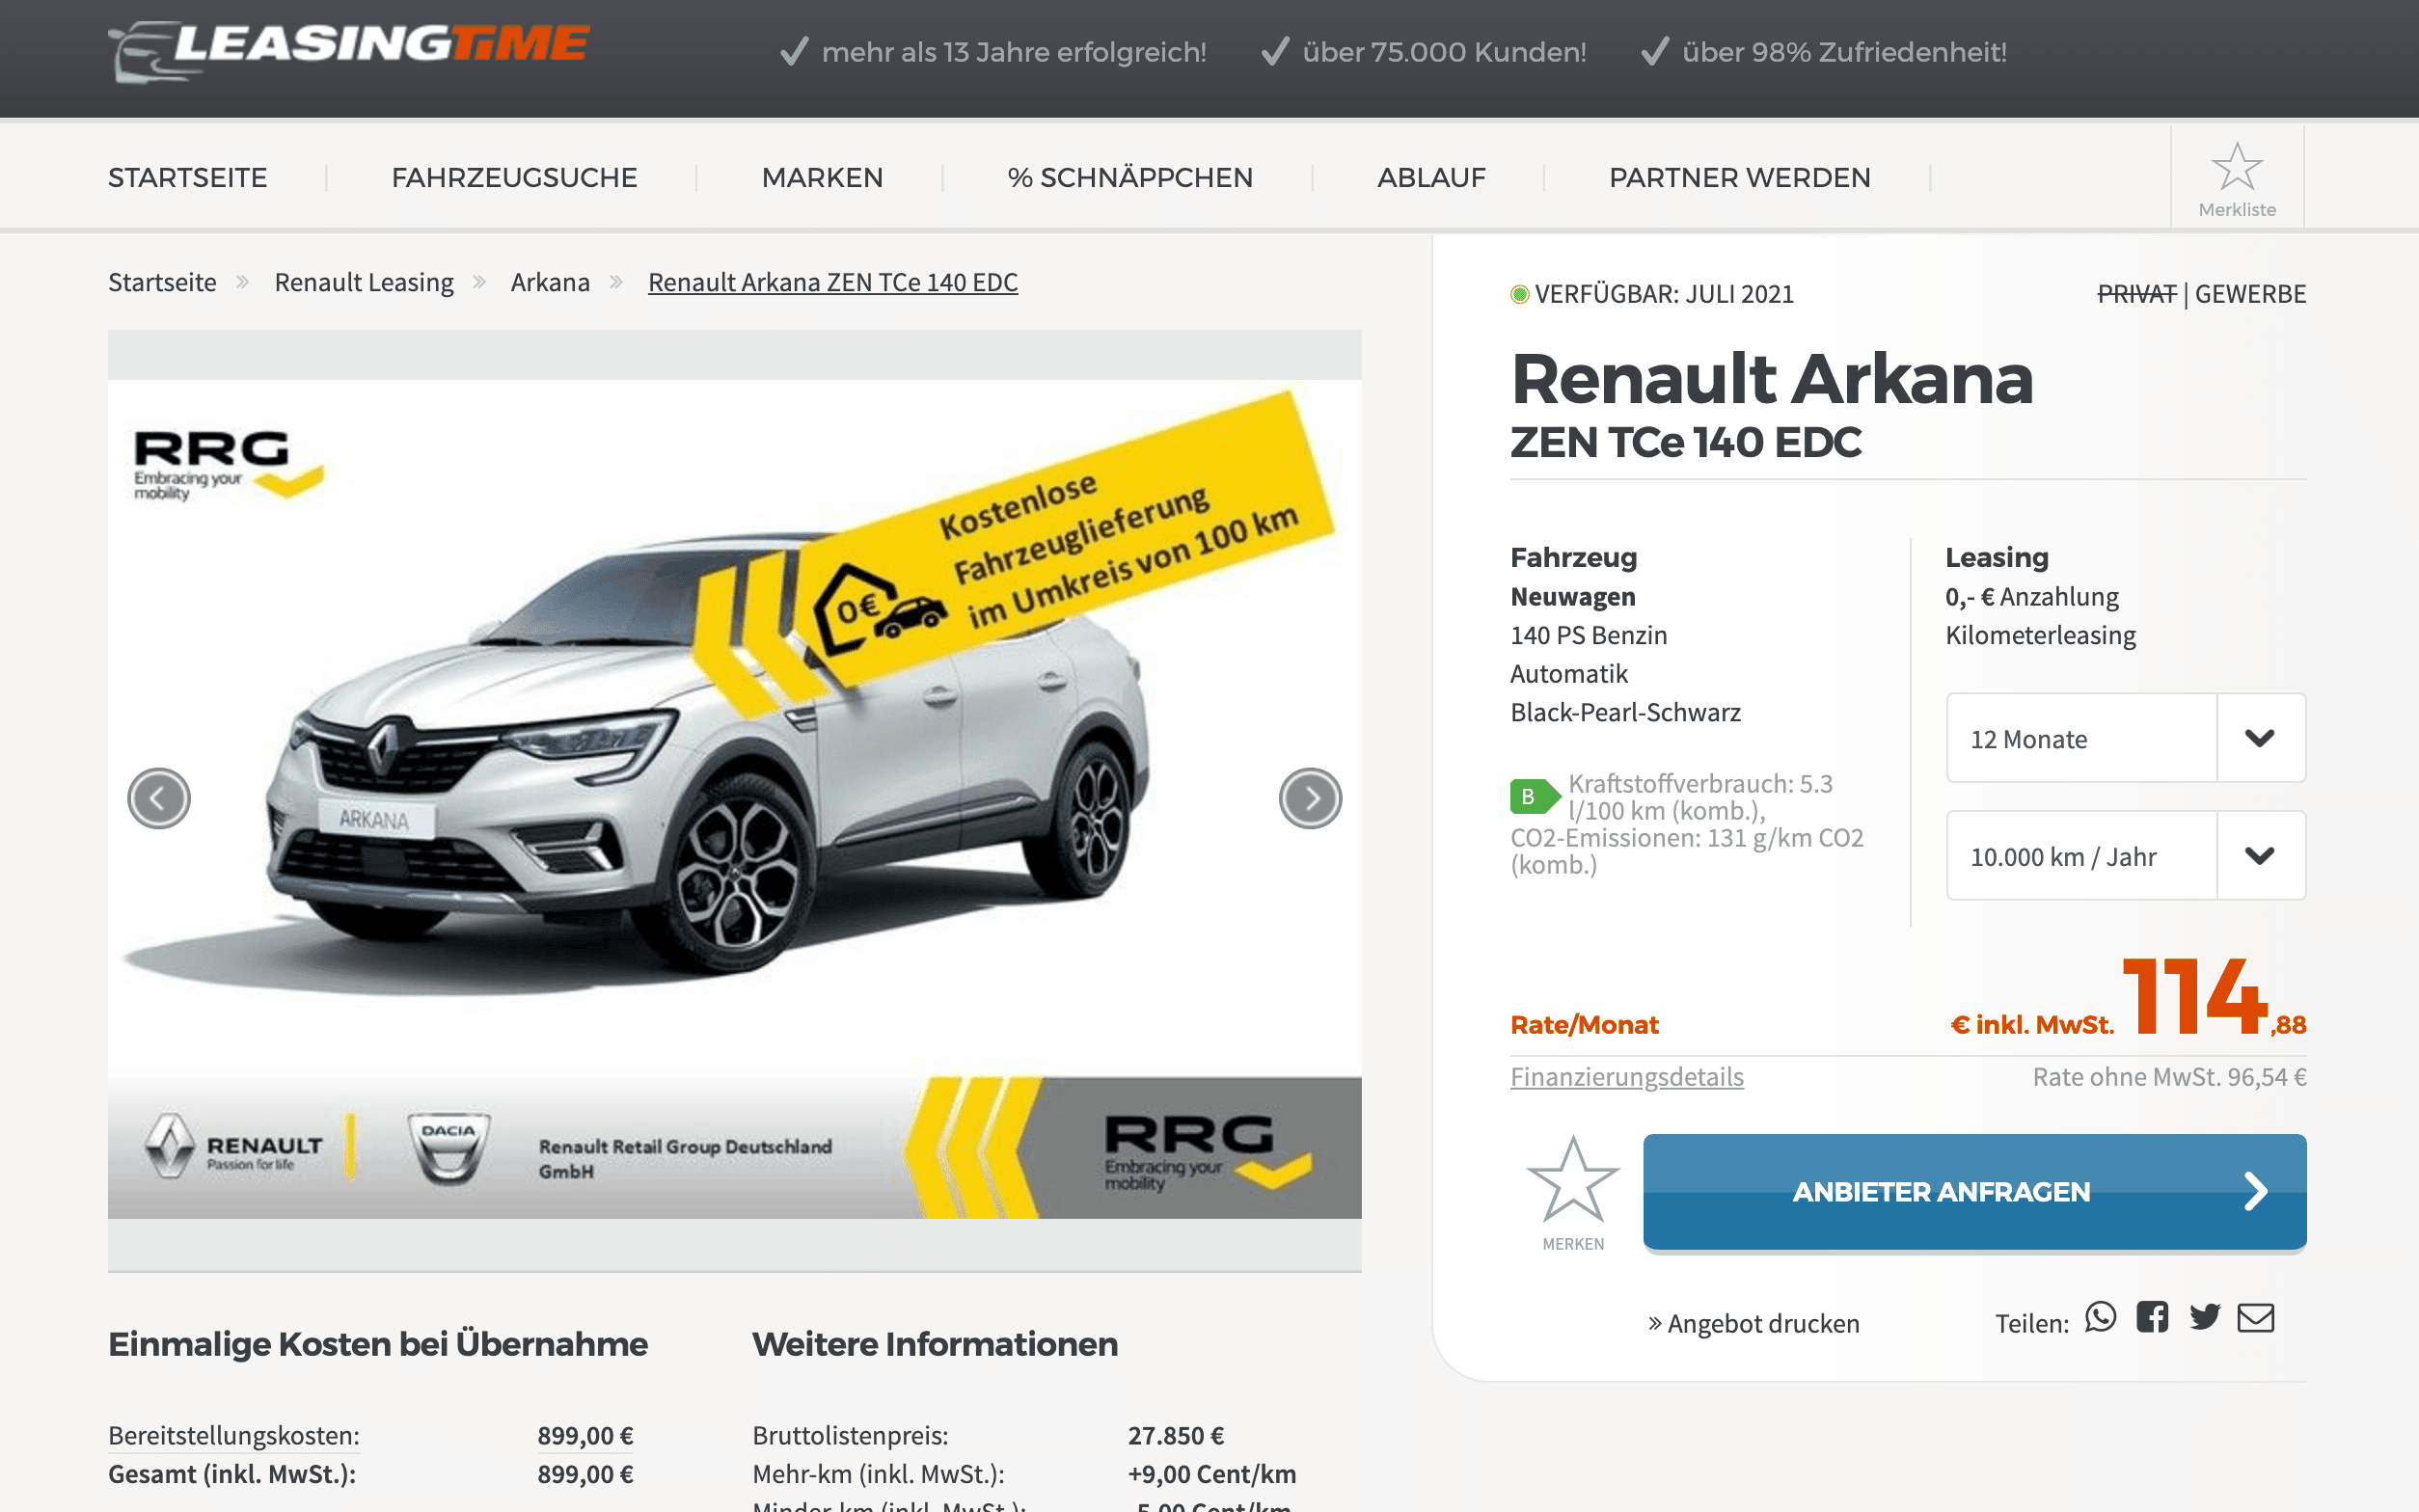This screenshot has width=2419, height=1512.
Task: Open the 10.000 km / Jahr dropdown
Action: [2125, 856]
